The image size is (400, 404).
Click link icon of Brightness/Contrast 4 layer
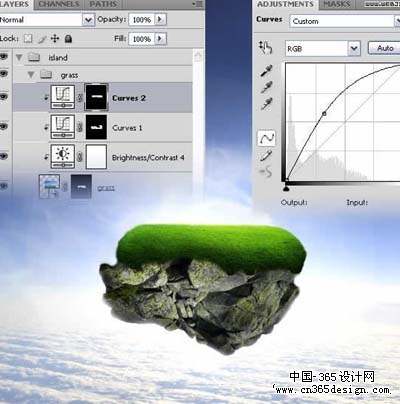80,157
